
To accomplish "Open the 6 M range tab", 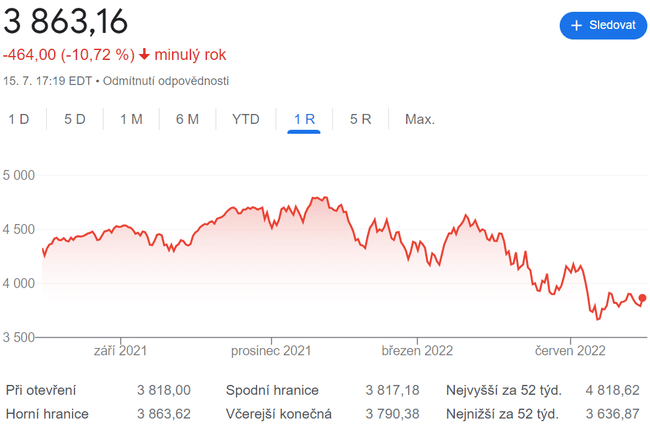I will pyautogui.click(x=187, y=119).
